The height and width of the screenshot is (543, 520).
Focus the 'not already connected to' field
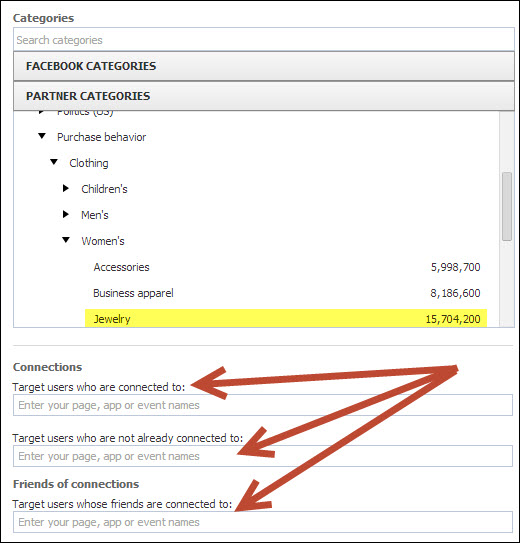click(x=263, y=456)
